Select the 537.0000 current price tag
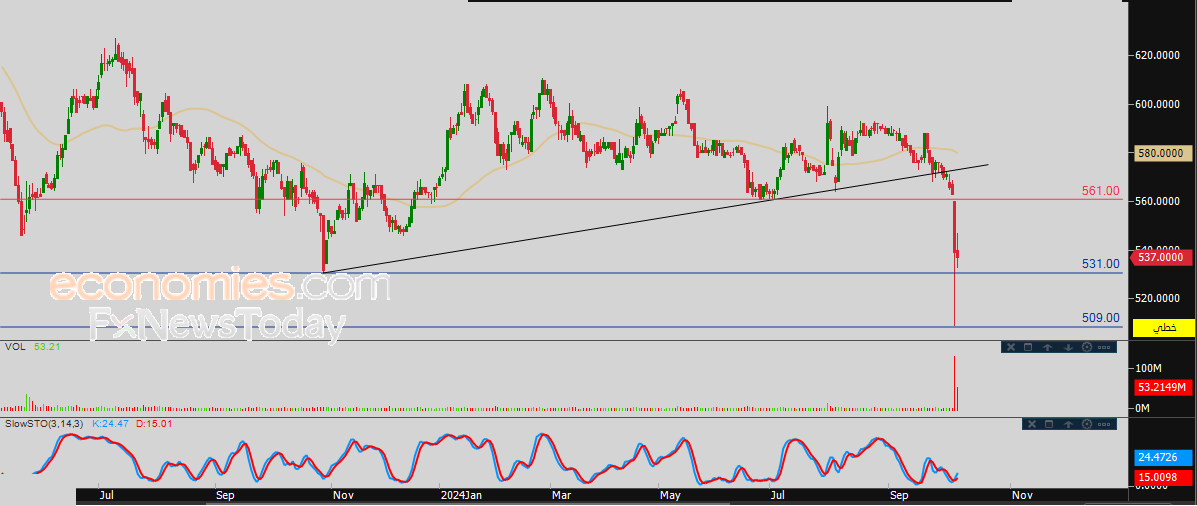 click(x=1160, y=258)
